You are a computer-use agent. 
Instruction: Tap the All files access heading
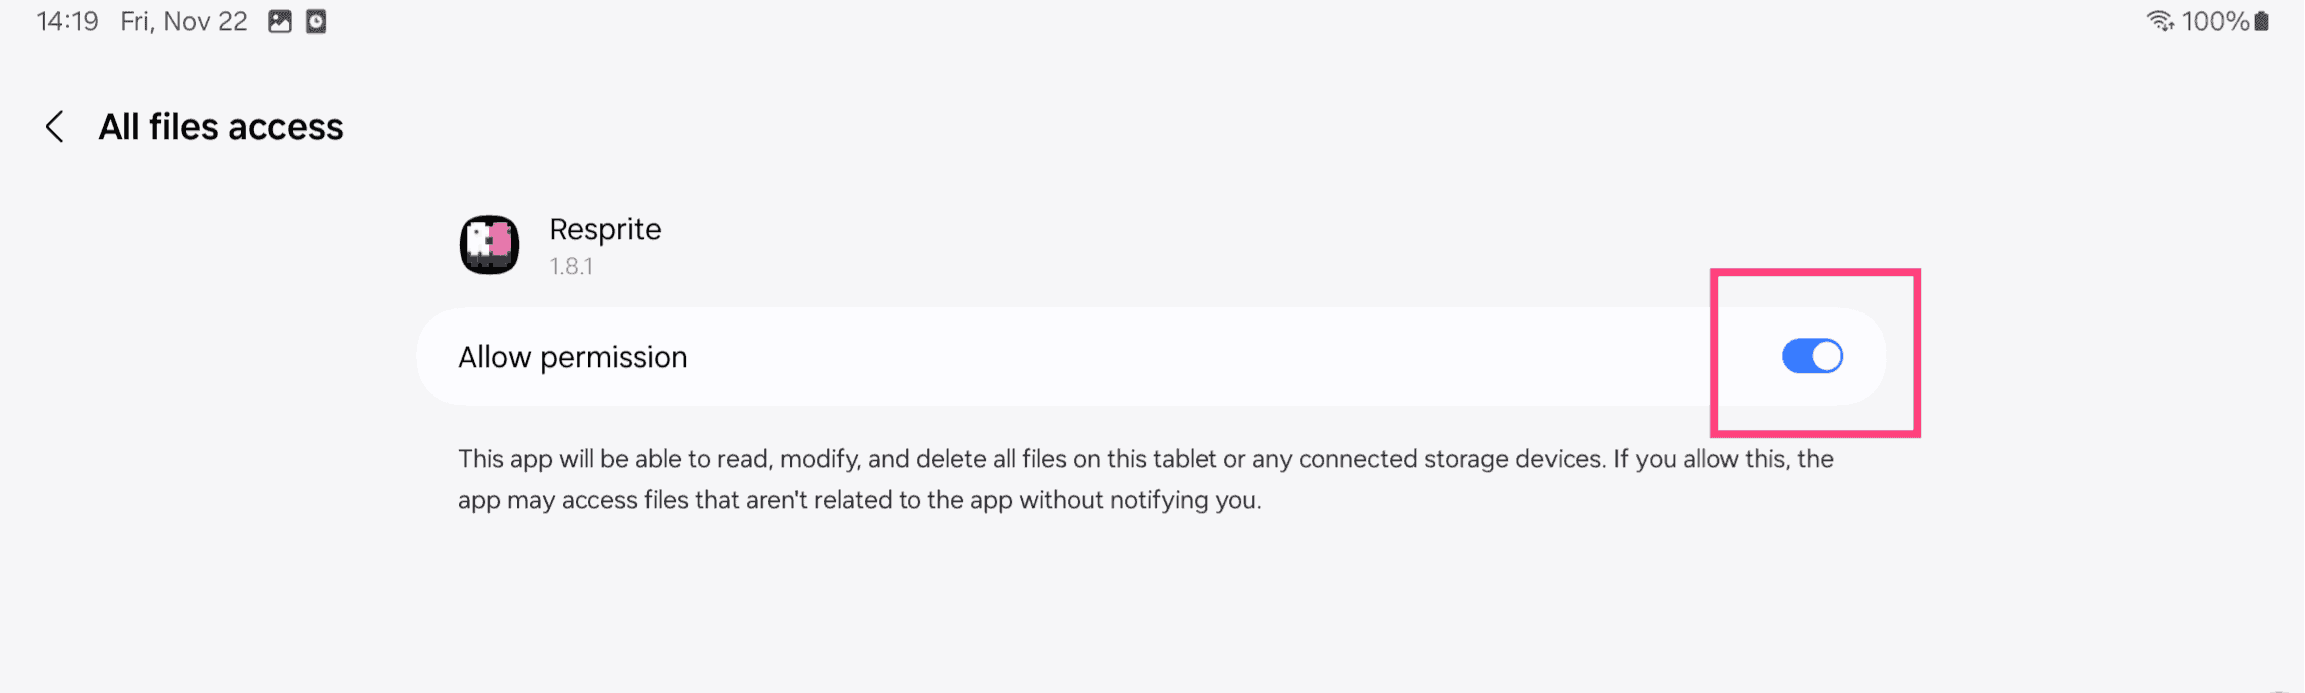pyautogui.click(x=221, y=127)
